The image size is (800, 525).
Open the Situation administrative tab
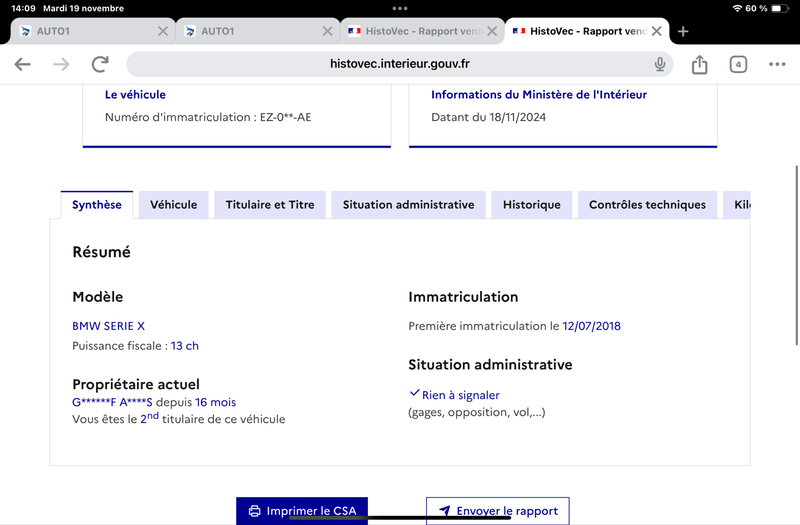click(408, 205)
